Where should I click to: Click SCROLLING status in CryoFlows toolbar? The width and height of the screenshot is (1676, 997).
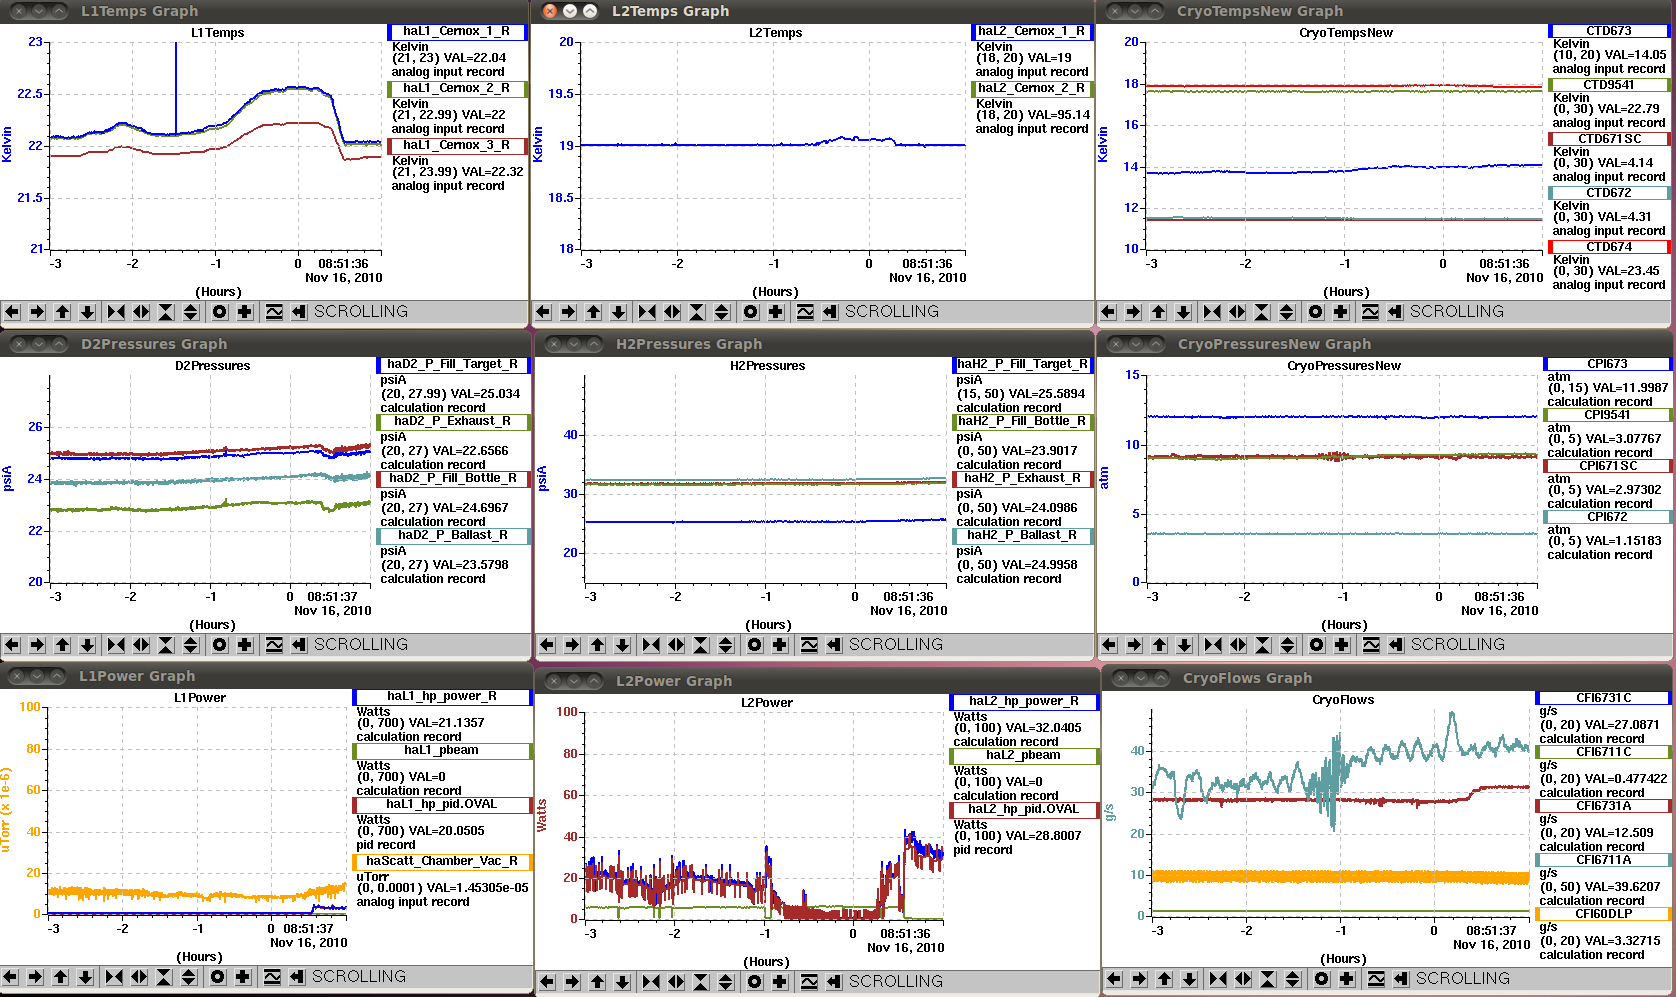[x=1463, y=979]
